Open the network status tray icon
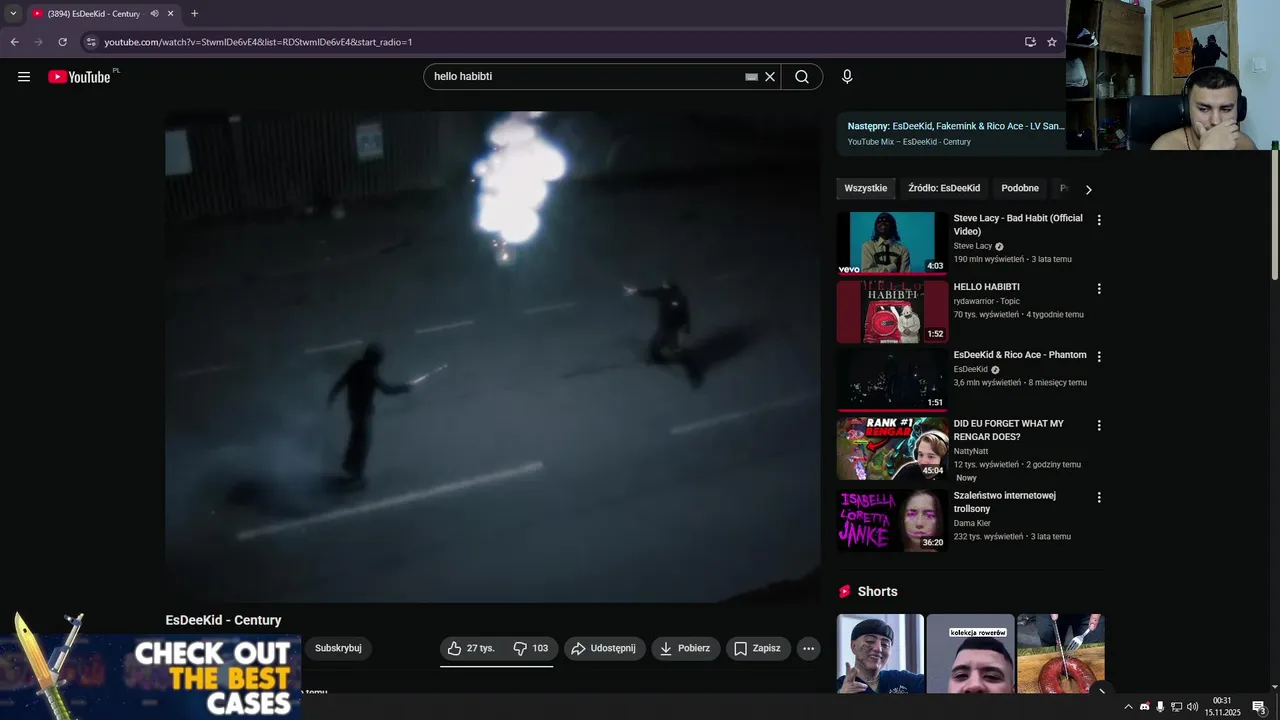Viewport: 1280px width, 720px height. point(1176,707)
